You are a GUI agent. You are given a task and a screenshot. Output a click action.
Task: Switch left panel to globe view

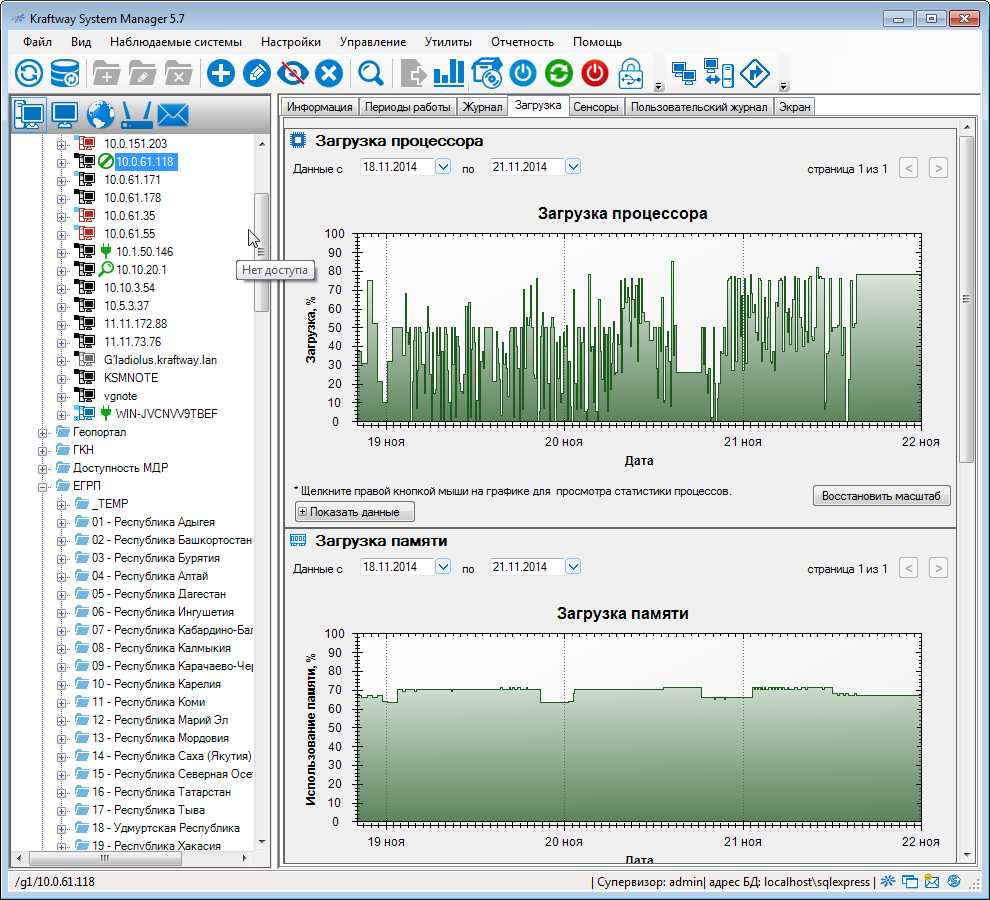point(101,115)
